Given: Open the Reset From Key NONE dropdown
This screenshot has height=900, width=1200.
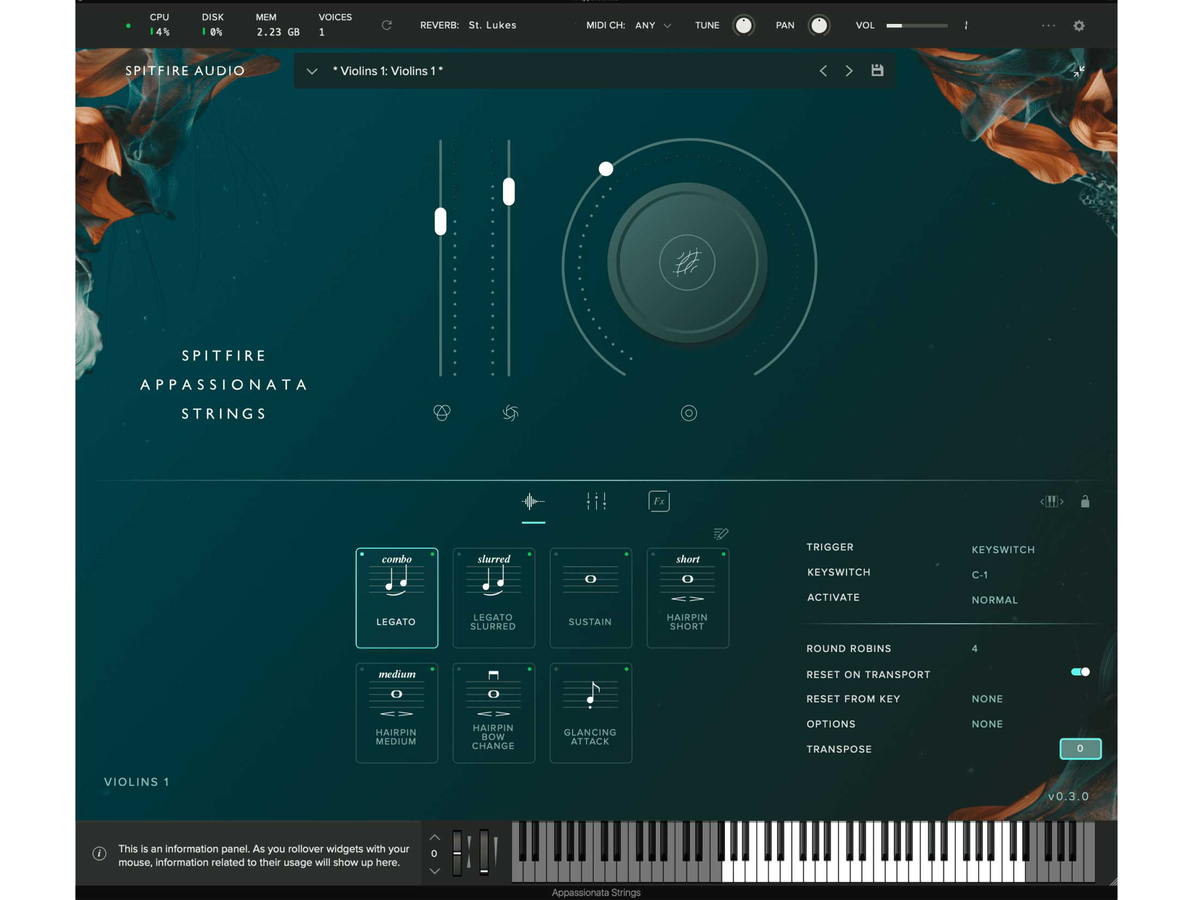Looking at the screenshot, I should pyautogui.click(x=987, y=699).
